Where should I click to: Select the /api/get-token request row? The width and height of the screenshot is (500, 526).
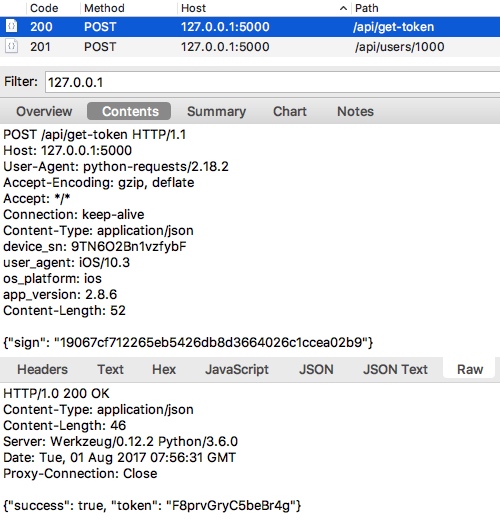click(250, 27)
